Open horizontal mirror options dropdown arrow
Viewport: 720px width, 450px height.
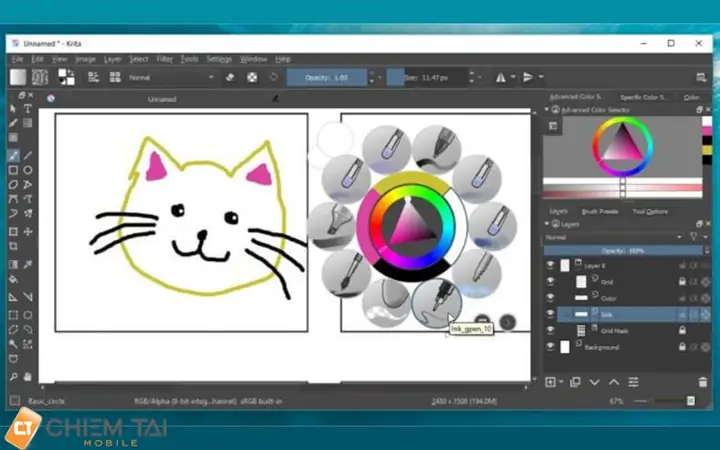[x=513, y=77]
